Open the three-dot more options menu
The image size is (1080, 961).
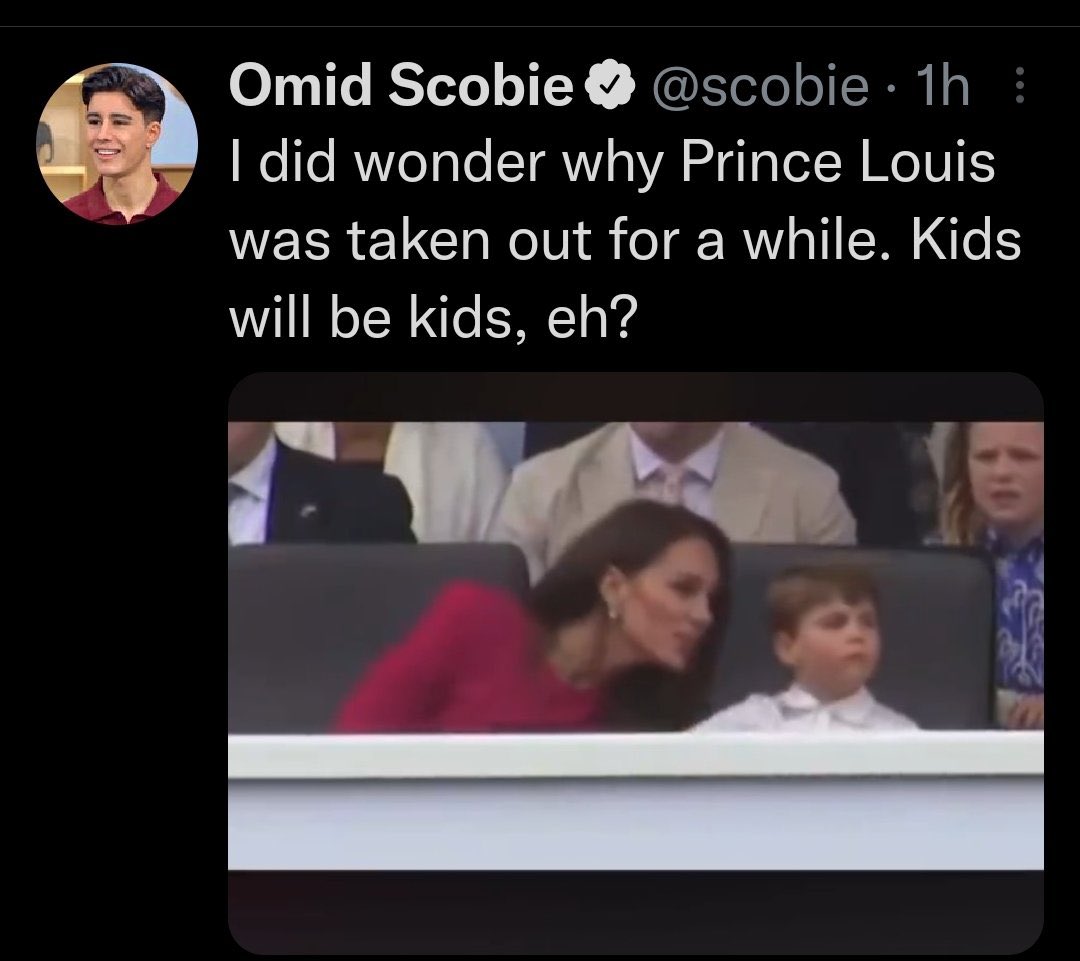1020,85
